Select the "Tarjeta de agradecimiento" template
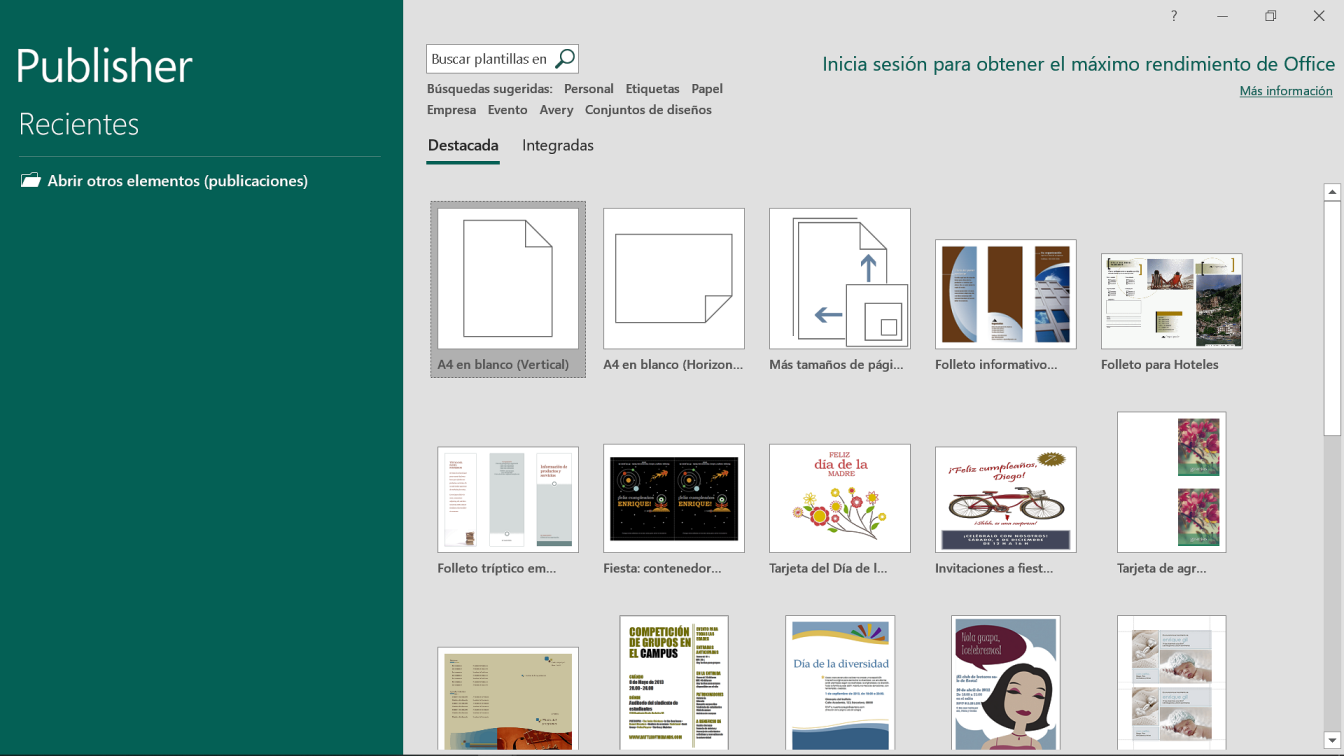The width and height of the screenshot is (1344, 756). [1171, 482]
